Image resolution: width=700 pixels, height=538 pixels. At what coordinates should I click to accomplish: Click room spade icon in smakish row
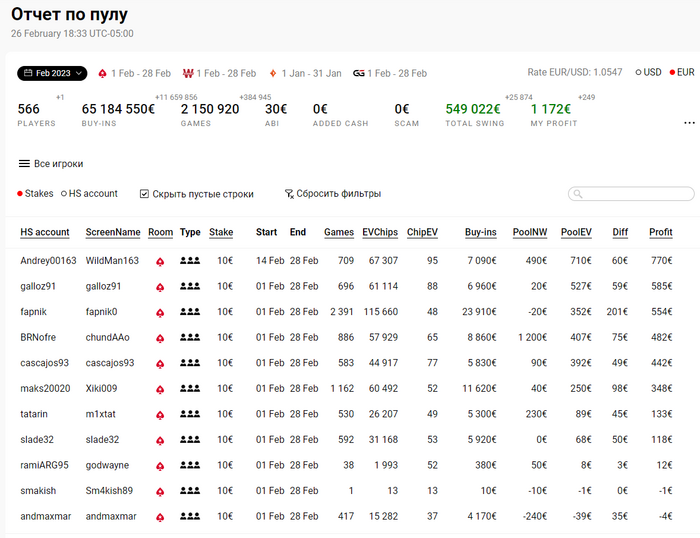[x=160, y=492]
